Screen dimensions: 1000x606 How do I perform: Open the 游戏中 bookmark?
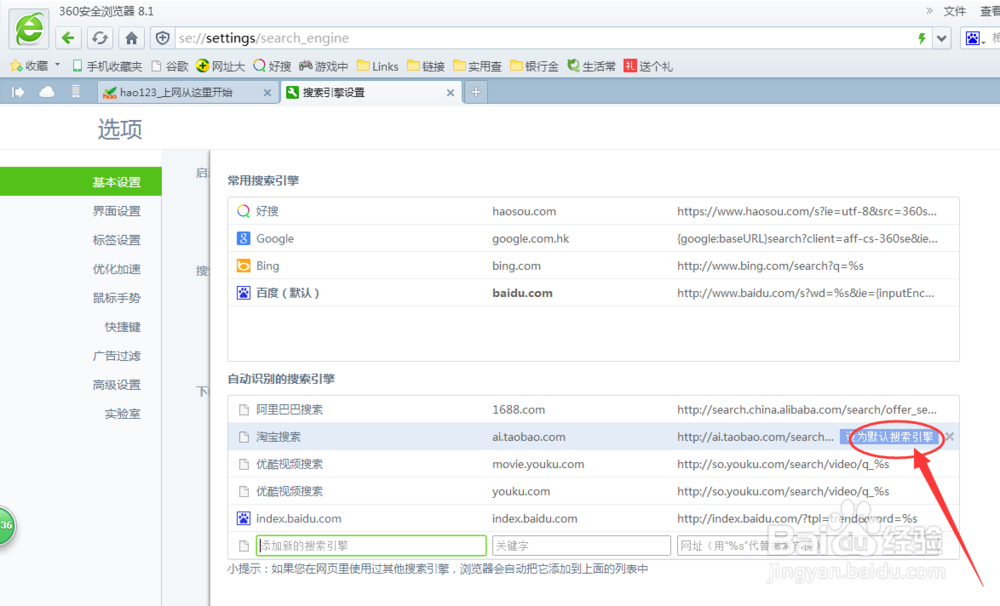324,66
